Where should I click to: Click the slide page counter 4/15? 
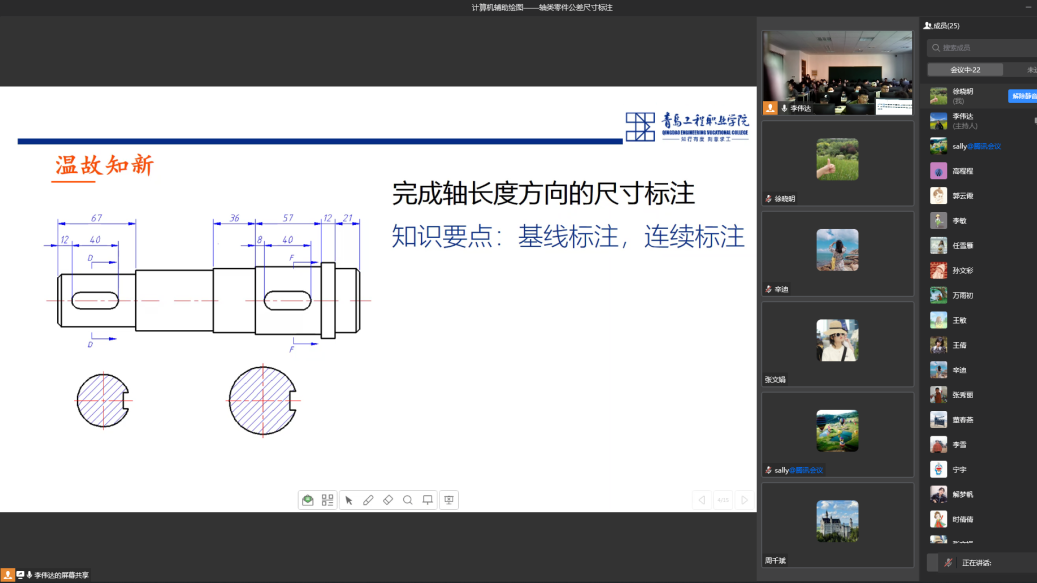(723, 500)
